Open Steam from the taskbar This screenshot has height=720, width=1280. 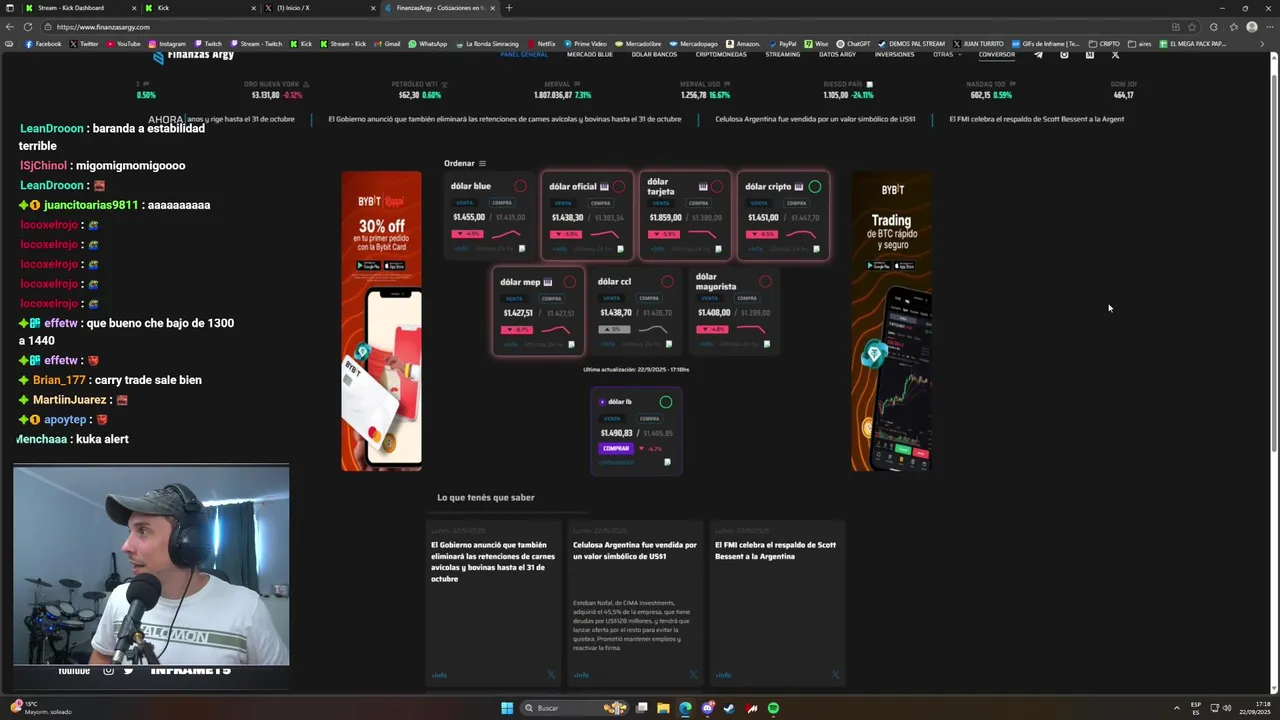(729, 708)
